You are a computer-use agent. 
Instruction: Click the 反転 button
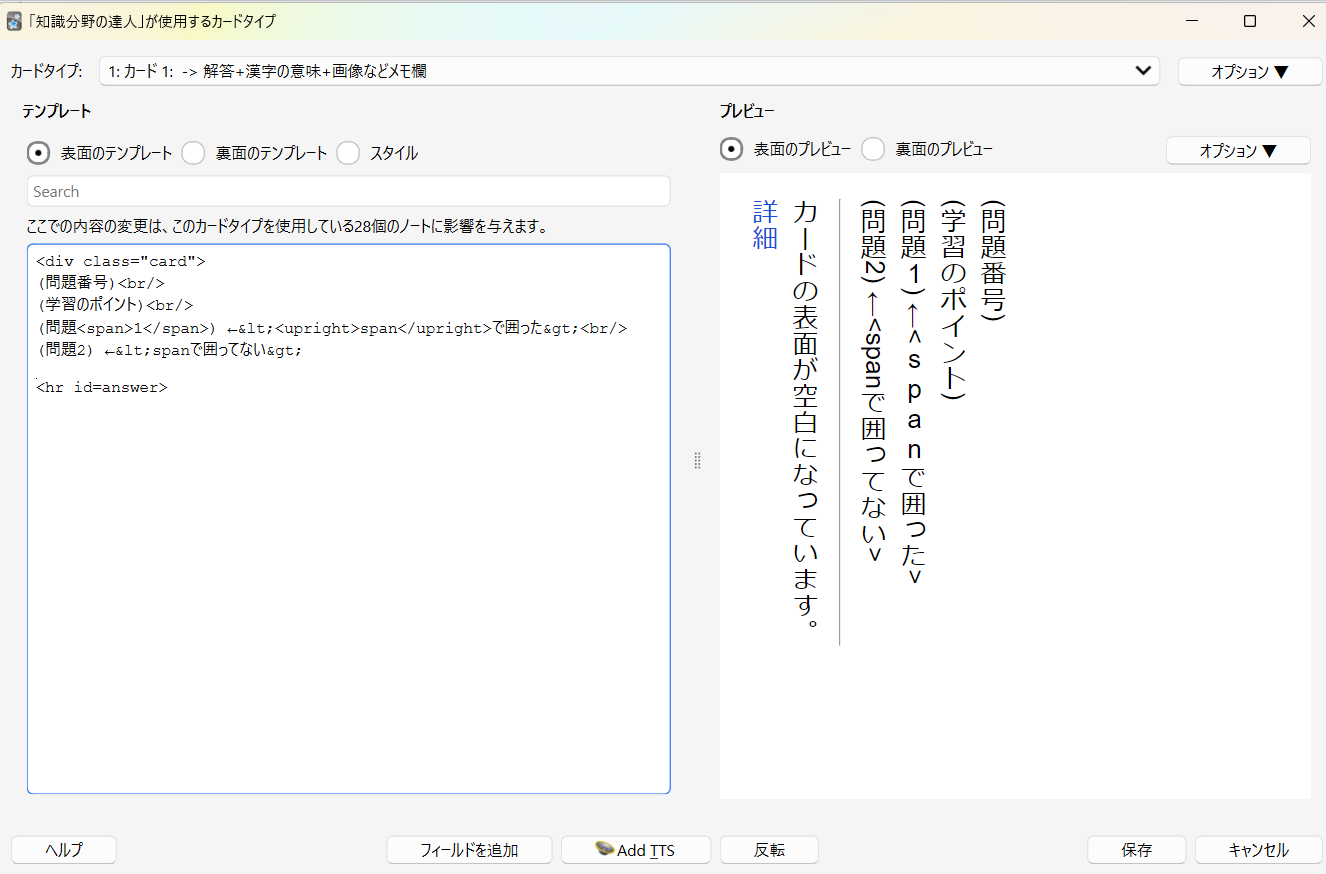[769, 850]
